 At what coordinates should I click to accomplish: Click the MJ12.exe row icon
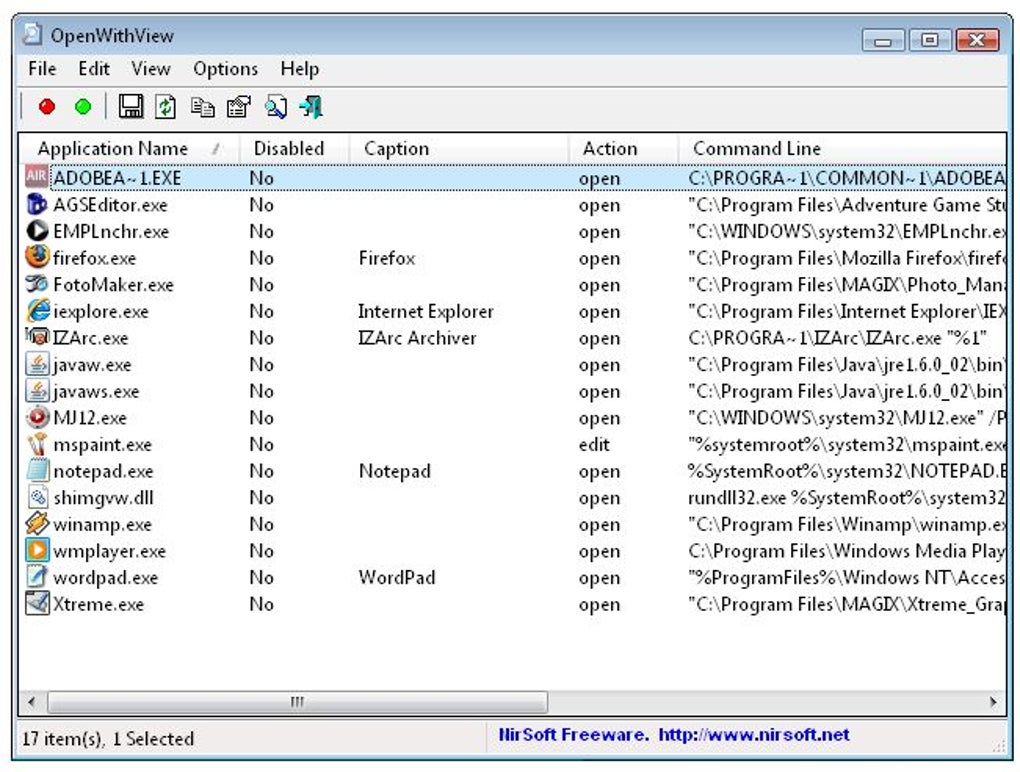coord(37,417)
